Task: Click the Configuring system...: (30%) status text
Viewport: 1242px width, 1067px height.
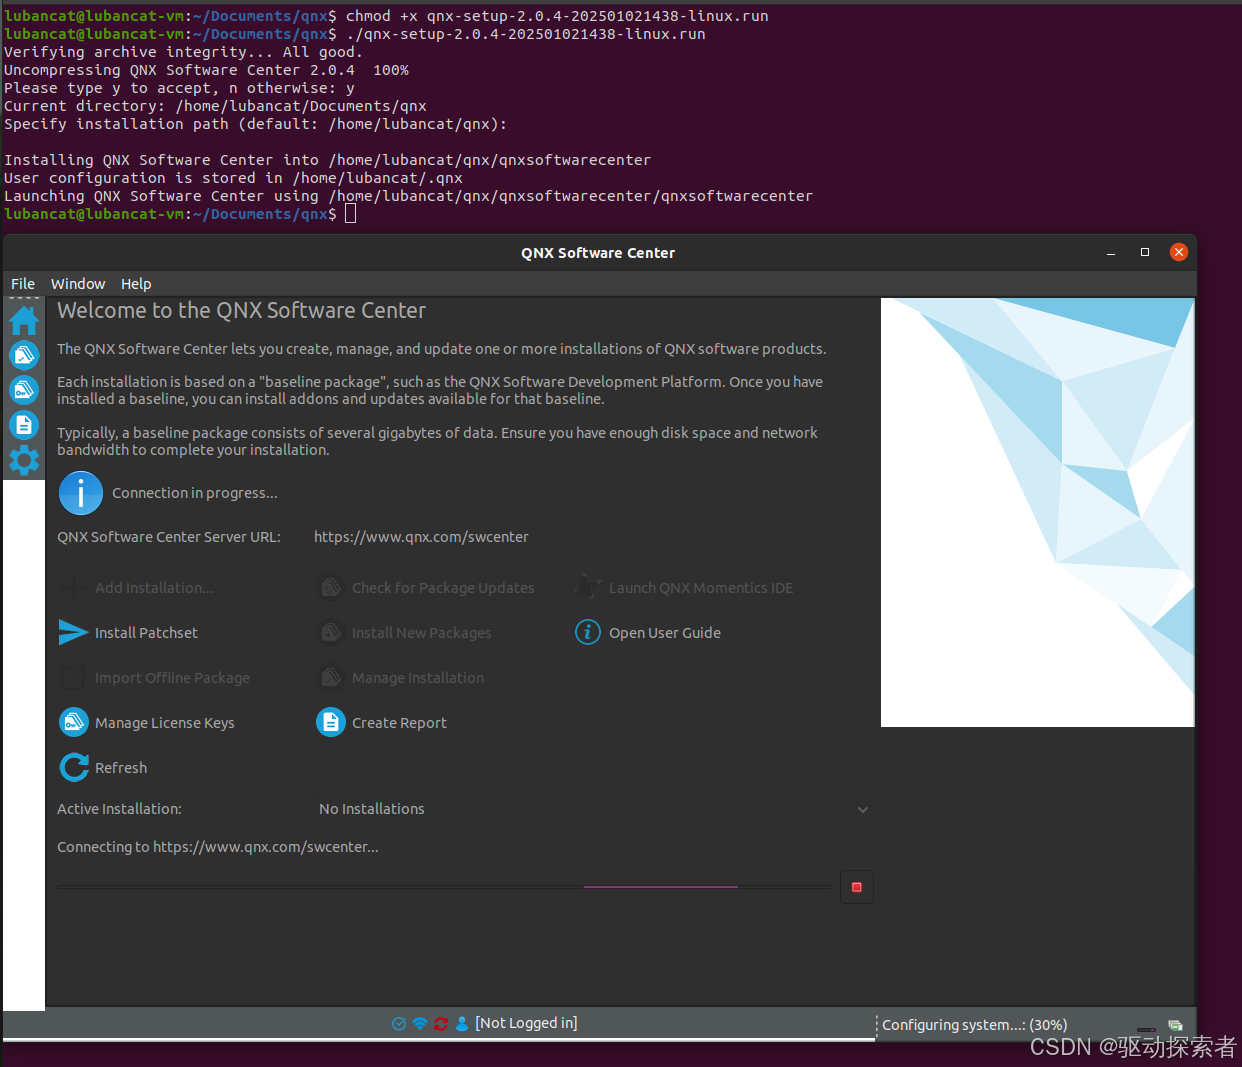Action: pyautogui.click(x=975, y=1025)
